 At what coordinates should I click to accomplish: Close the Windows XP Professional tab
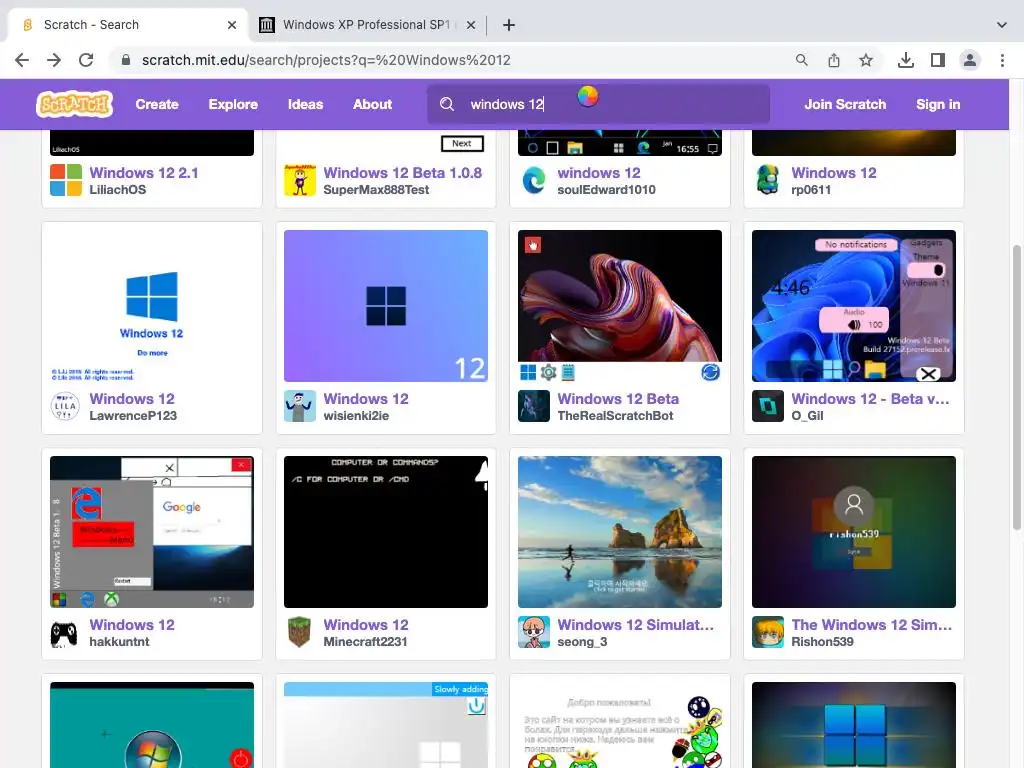[x=471, y=25]
